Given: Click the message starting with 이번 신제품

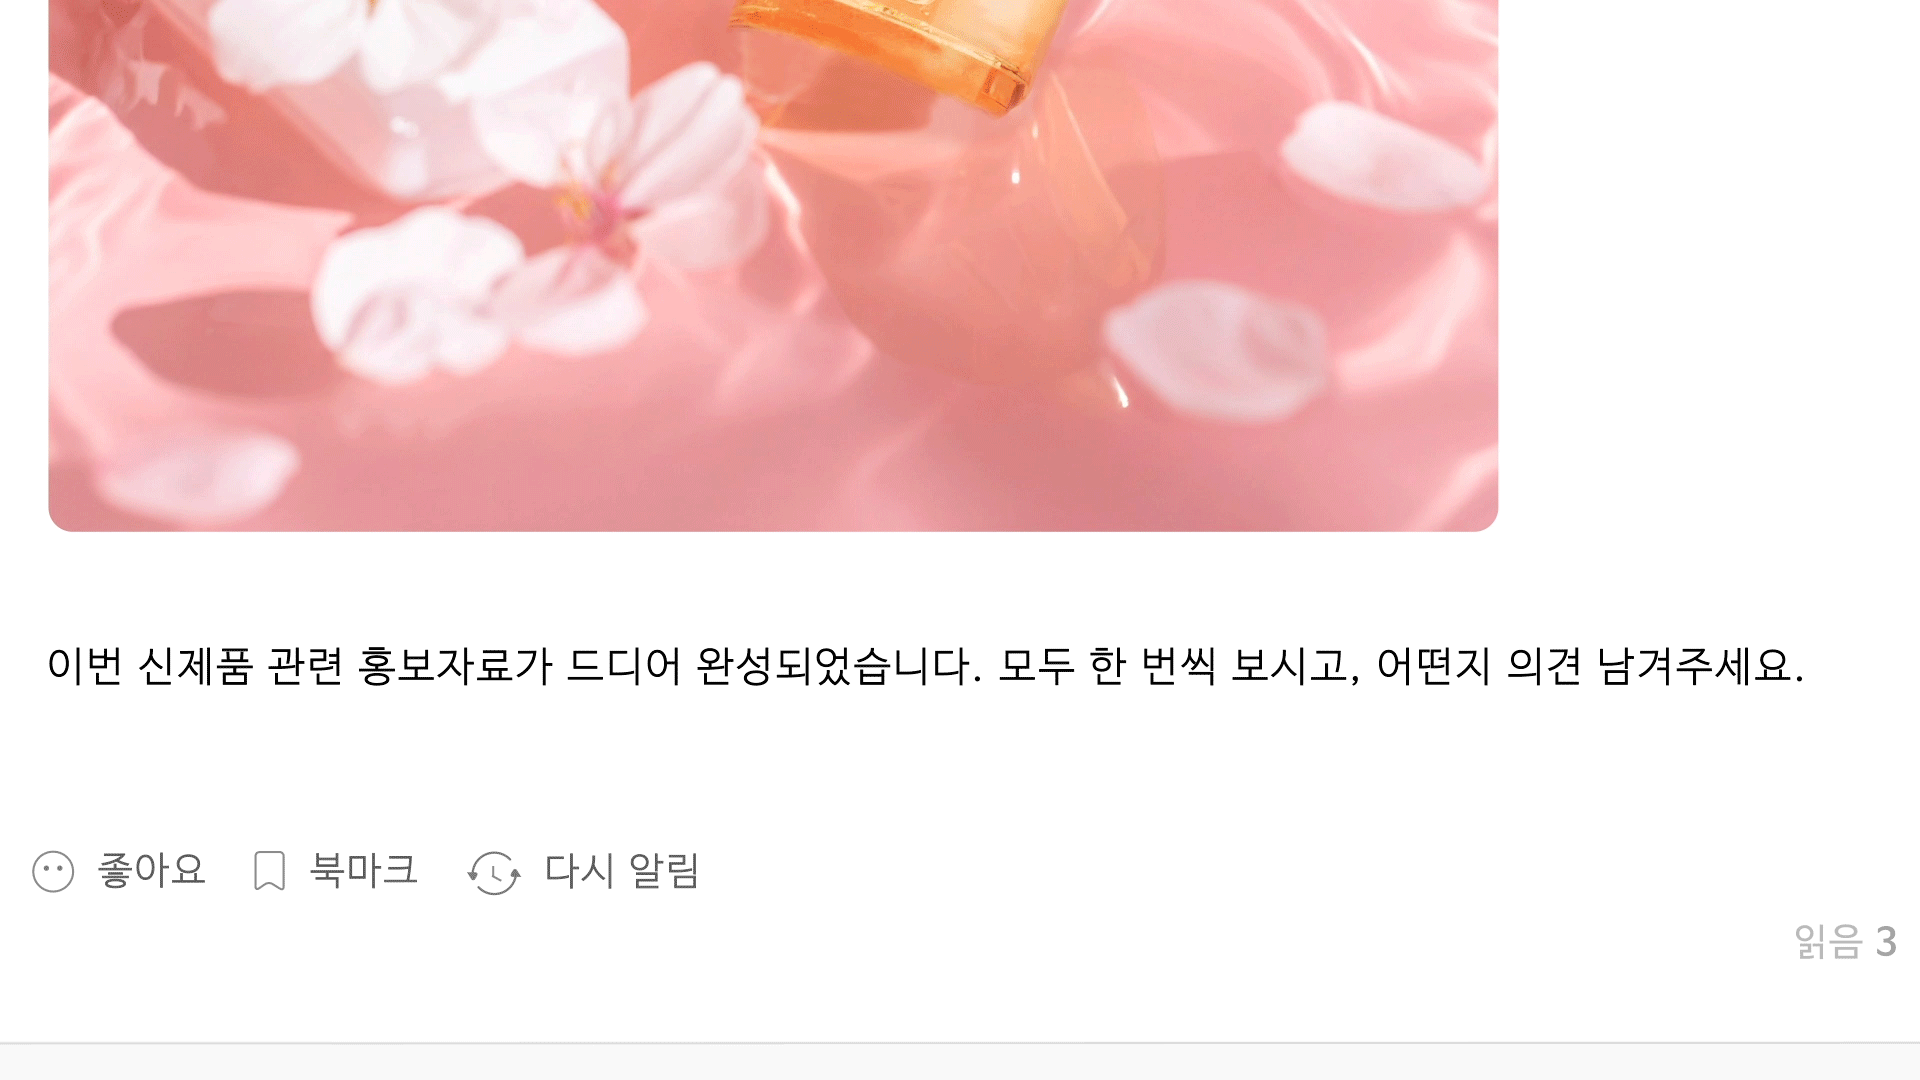Looking at the screenshot, I should click(925, 667).
